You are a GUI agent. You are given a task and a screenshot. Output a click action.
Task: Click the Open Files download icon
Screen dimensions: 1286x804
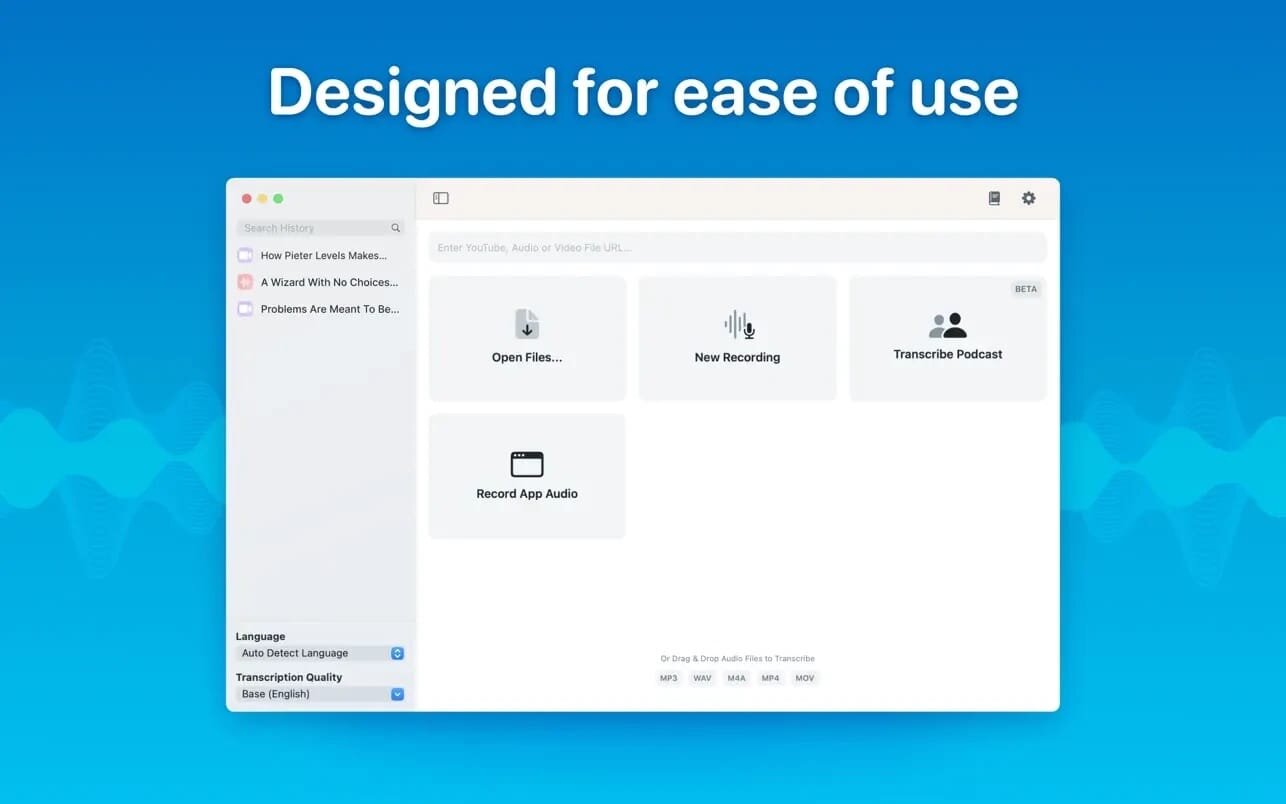click(x=527, y=324)
